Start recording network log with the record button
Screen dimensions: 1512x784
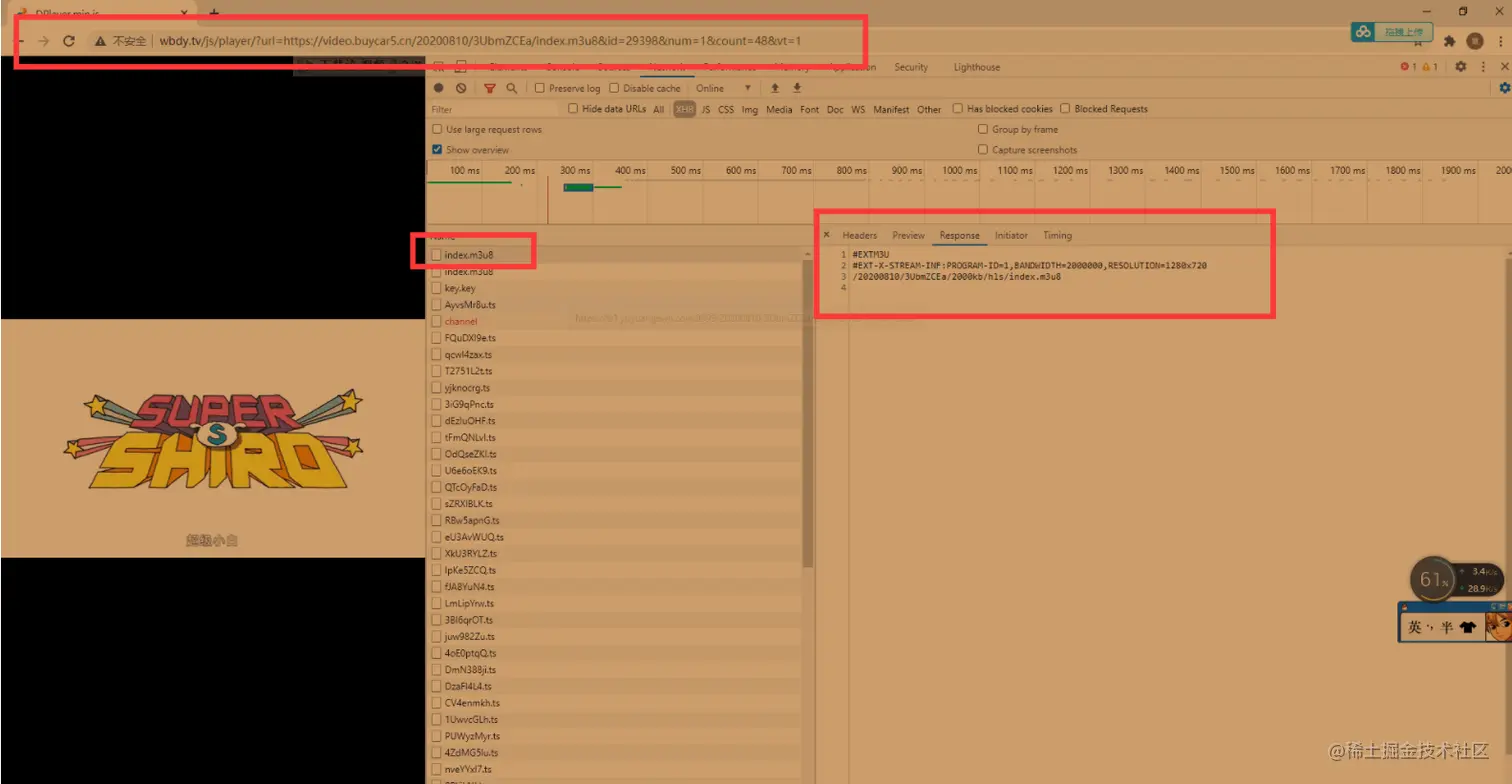[x=439, y=88]
